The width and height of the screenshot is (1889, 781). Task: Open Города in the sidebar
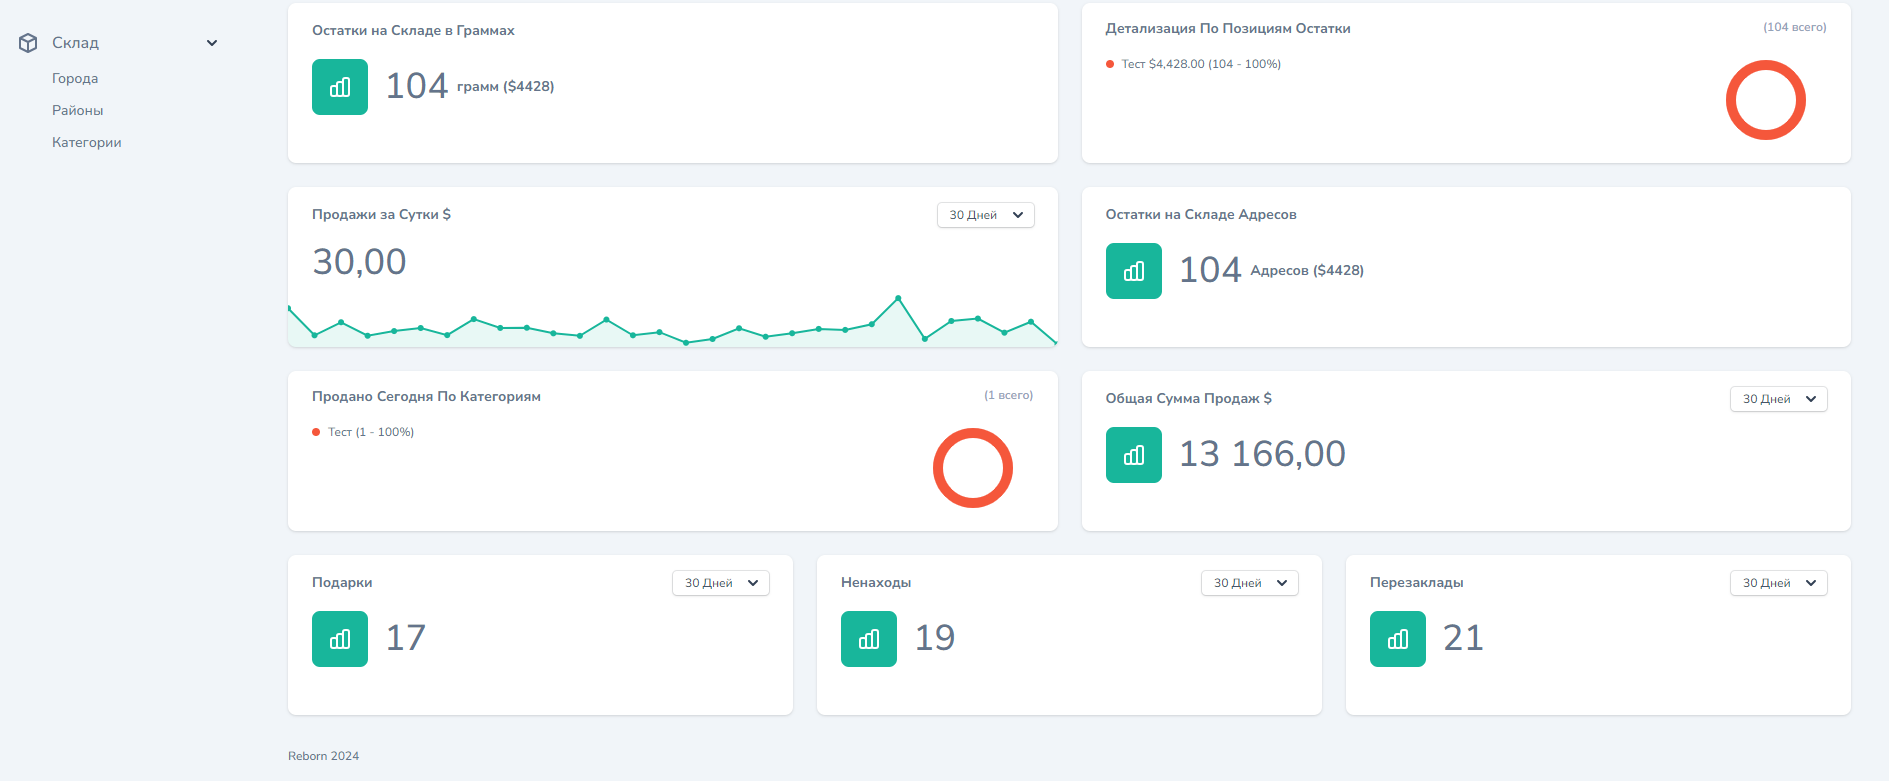coord(75,78)
